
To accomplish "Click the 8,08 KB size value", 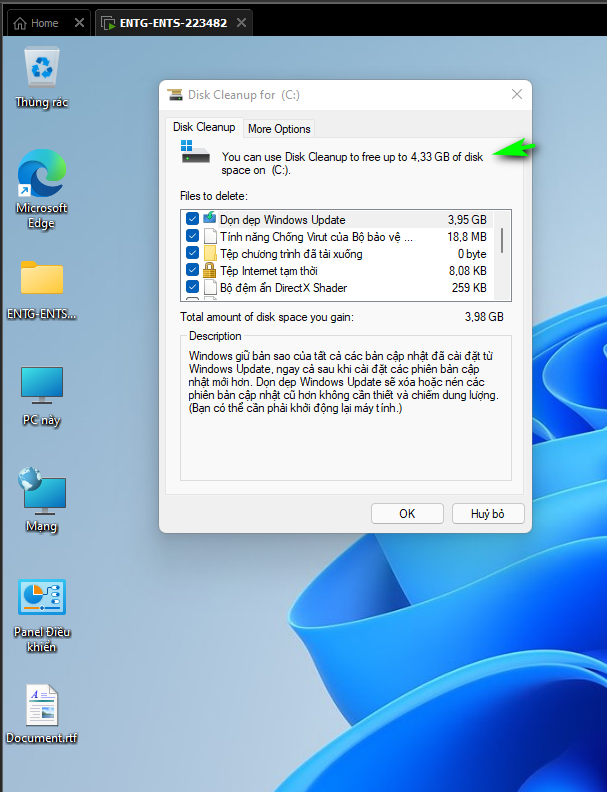I will (x=468, y=271).
